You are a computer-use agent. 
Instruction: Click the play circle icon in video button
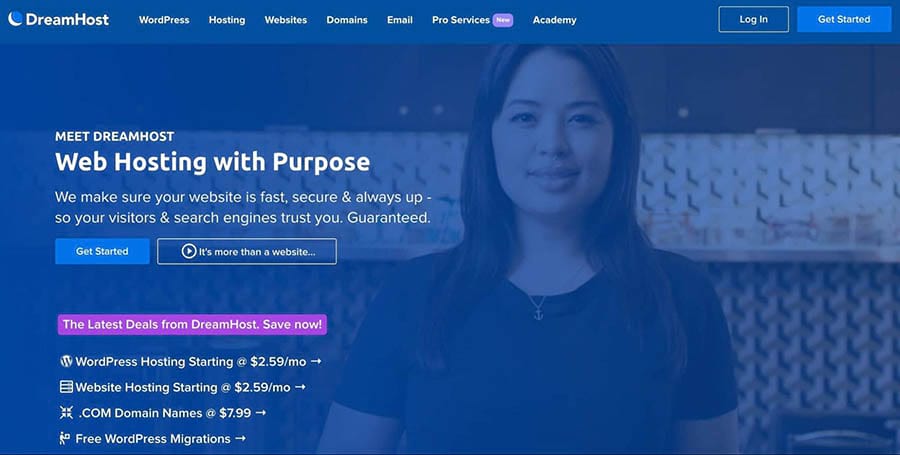(189, 251)
